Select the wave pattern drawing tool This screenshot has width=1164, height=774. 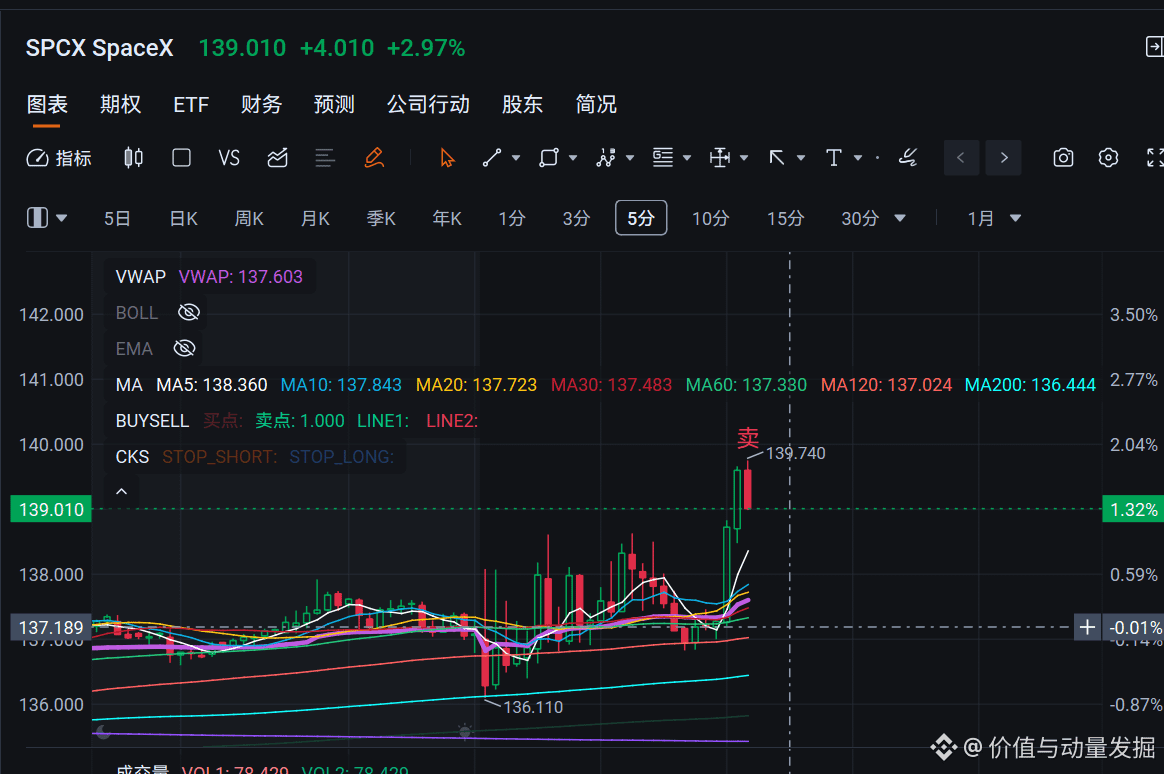[x=606, y=158]
